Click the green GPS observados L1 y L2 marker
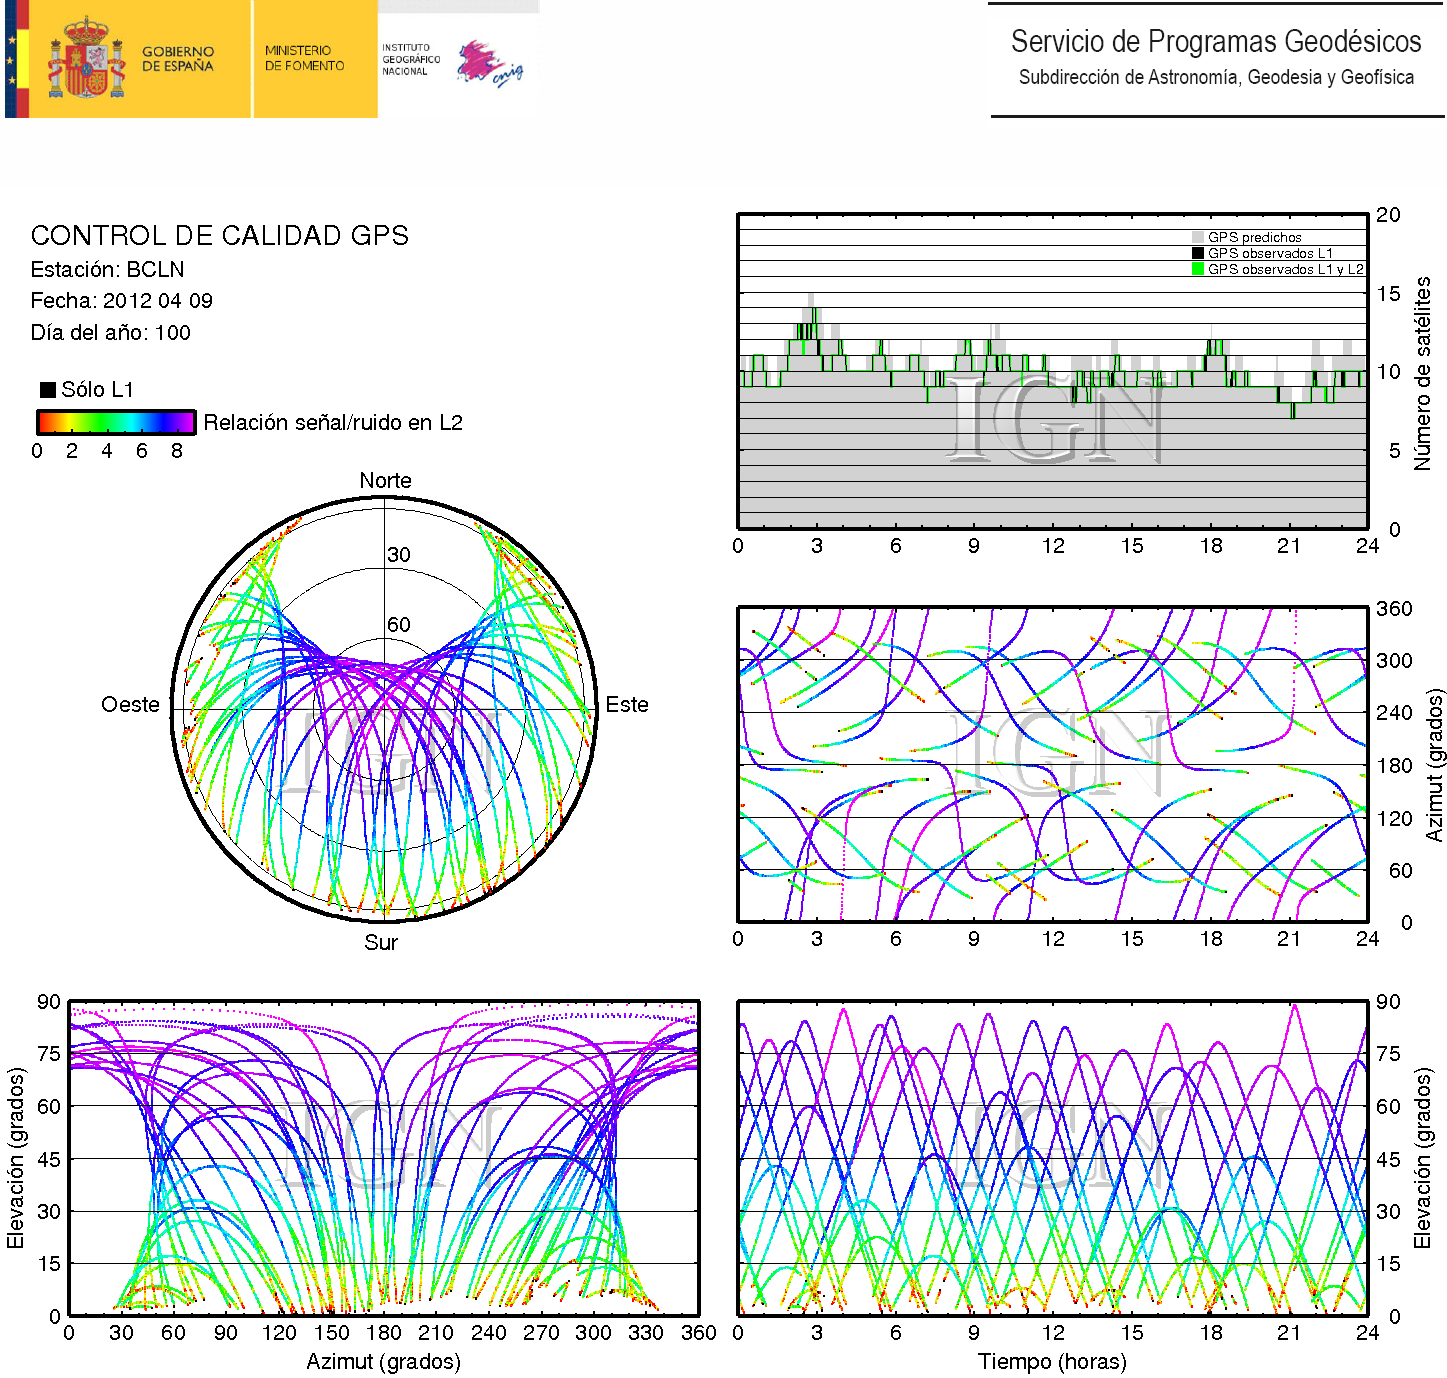The image size is (1447, 1378). [x=1198, y=269]
